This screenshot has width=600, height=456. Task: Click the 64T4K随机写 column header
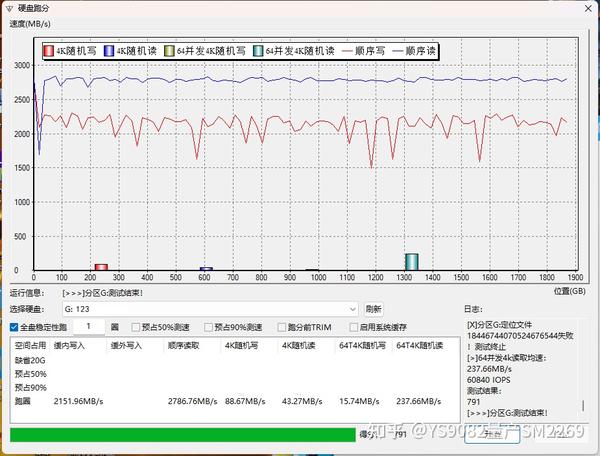[x=362, y=345]
